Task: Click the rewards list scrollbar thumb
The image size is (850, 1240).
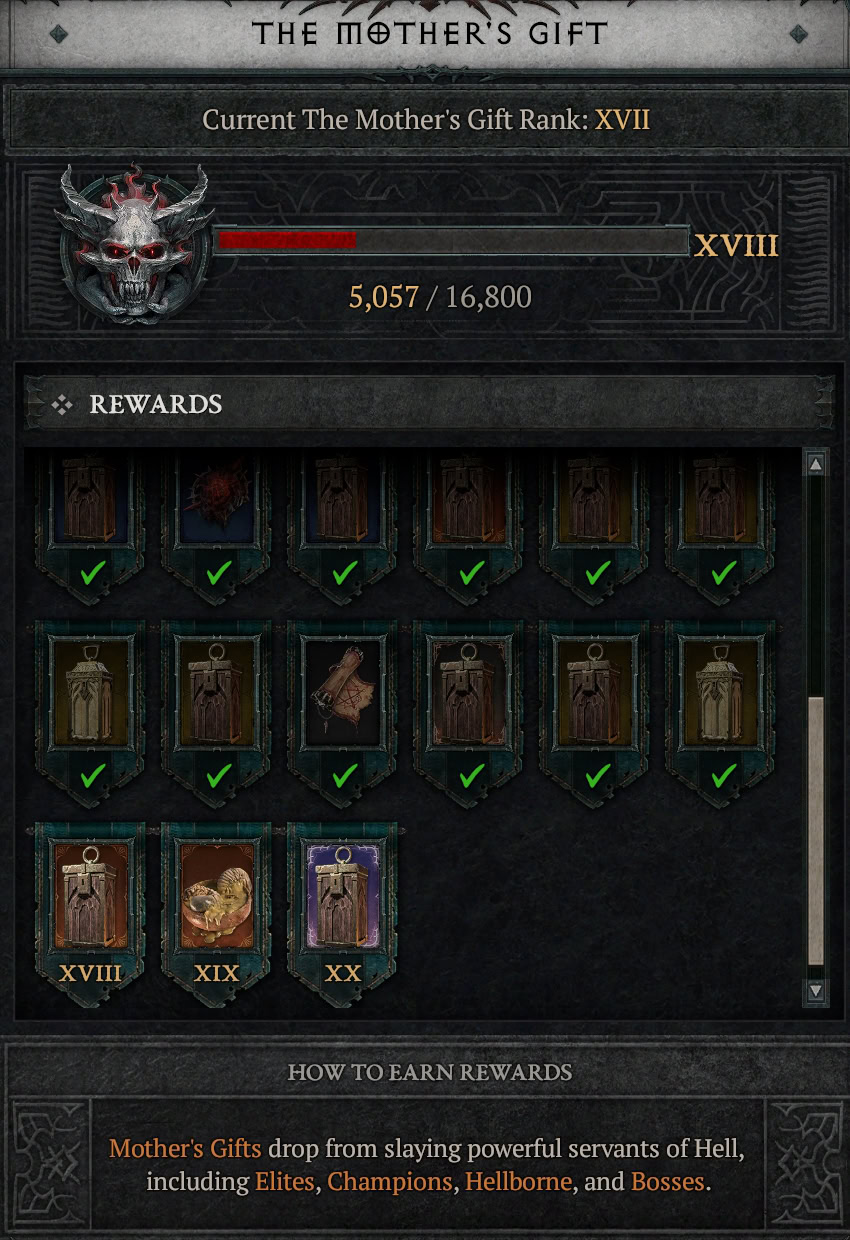Action: coord(816,831)
